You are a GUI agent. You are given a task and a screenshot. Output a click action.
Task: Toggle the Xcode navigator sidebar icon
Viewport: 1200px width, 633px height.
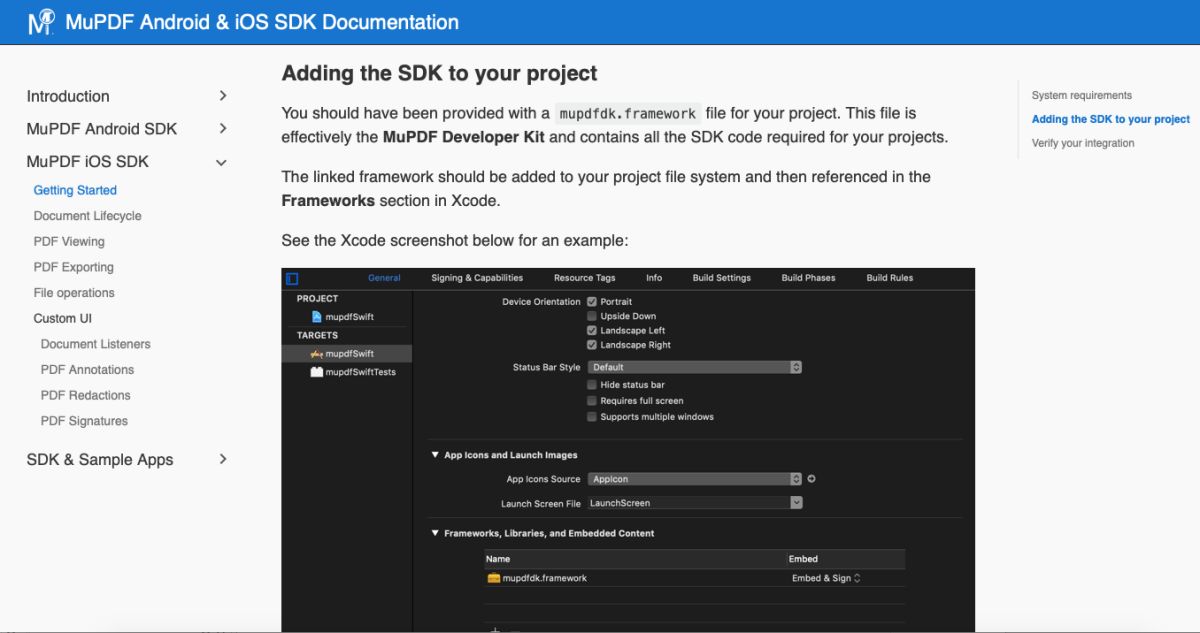(x=292, y=278)
